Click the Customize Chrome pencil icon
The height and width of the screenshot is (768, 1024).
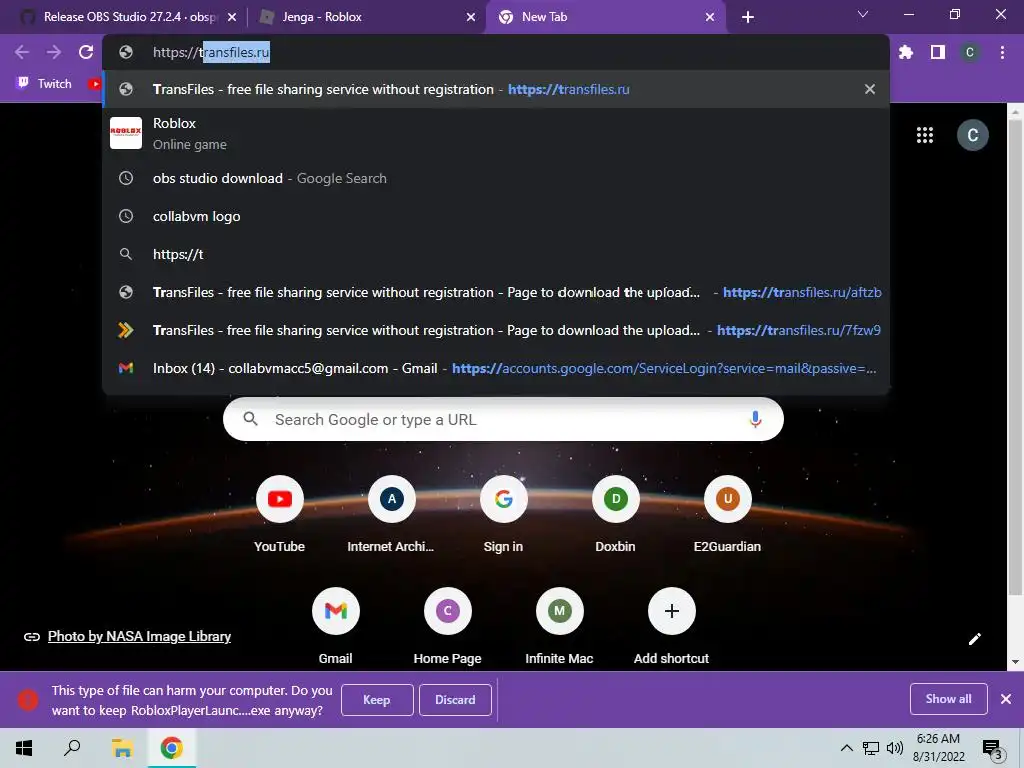pos(974,639)
